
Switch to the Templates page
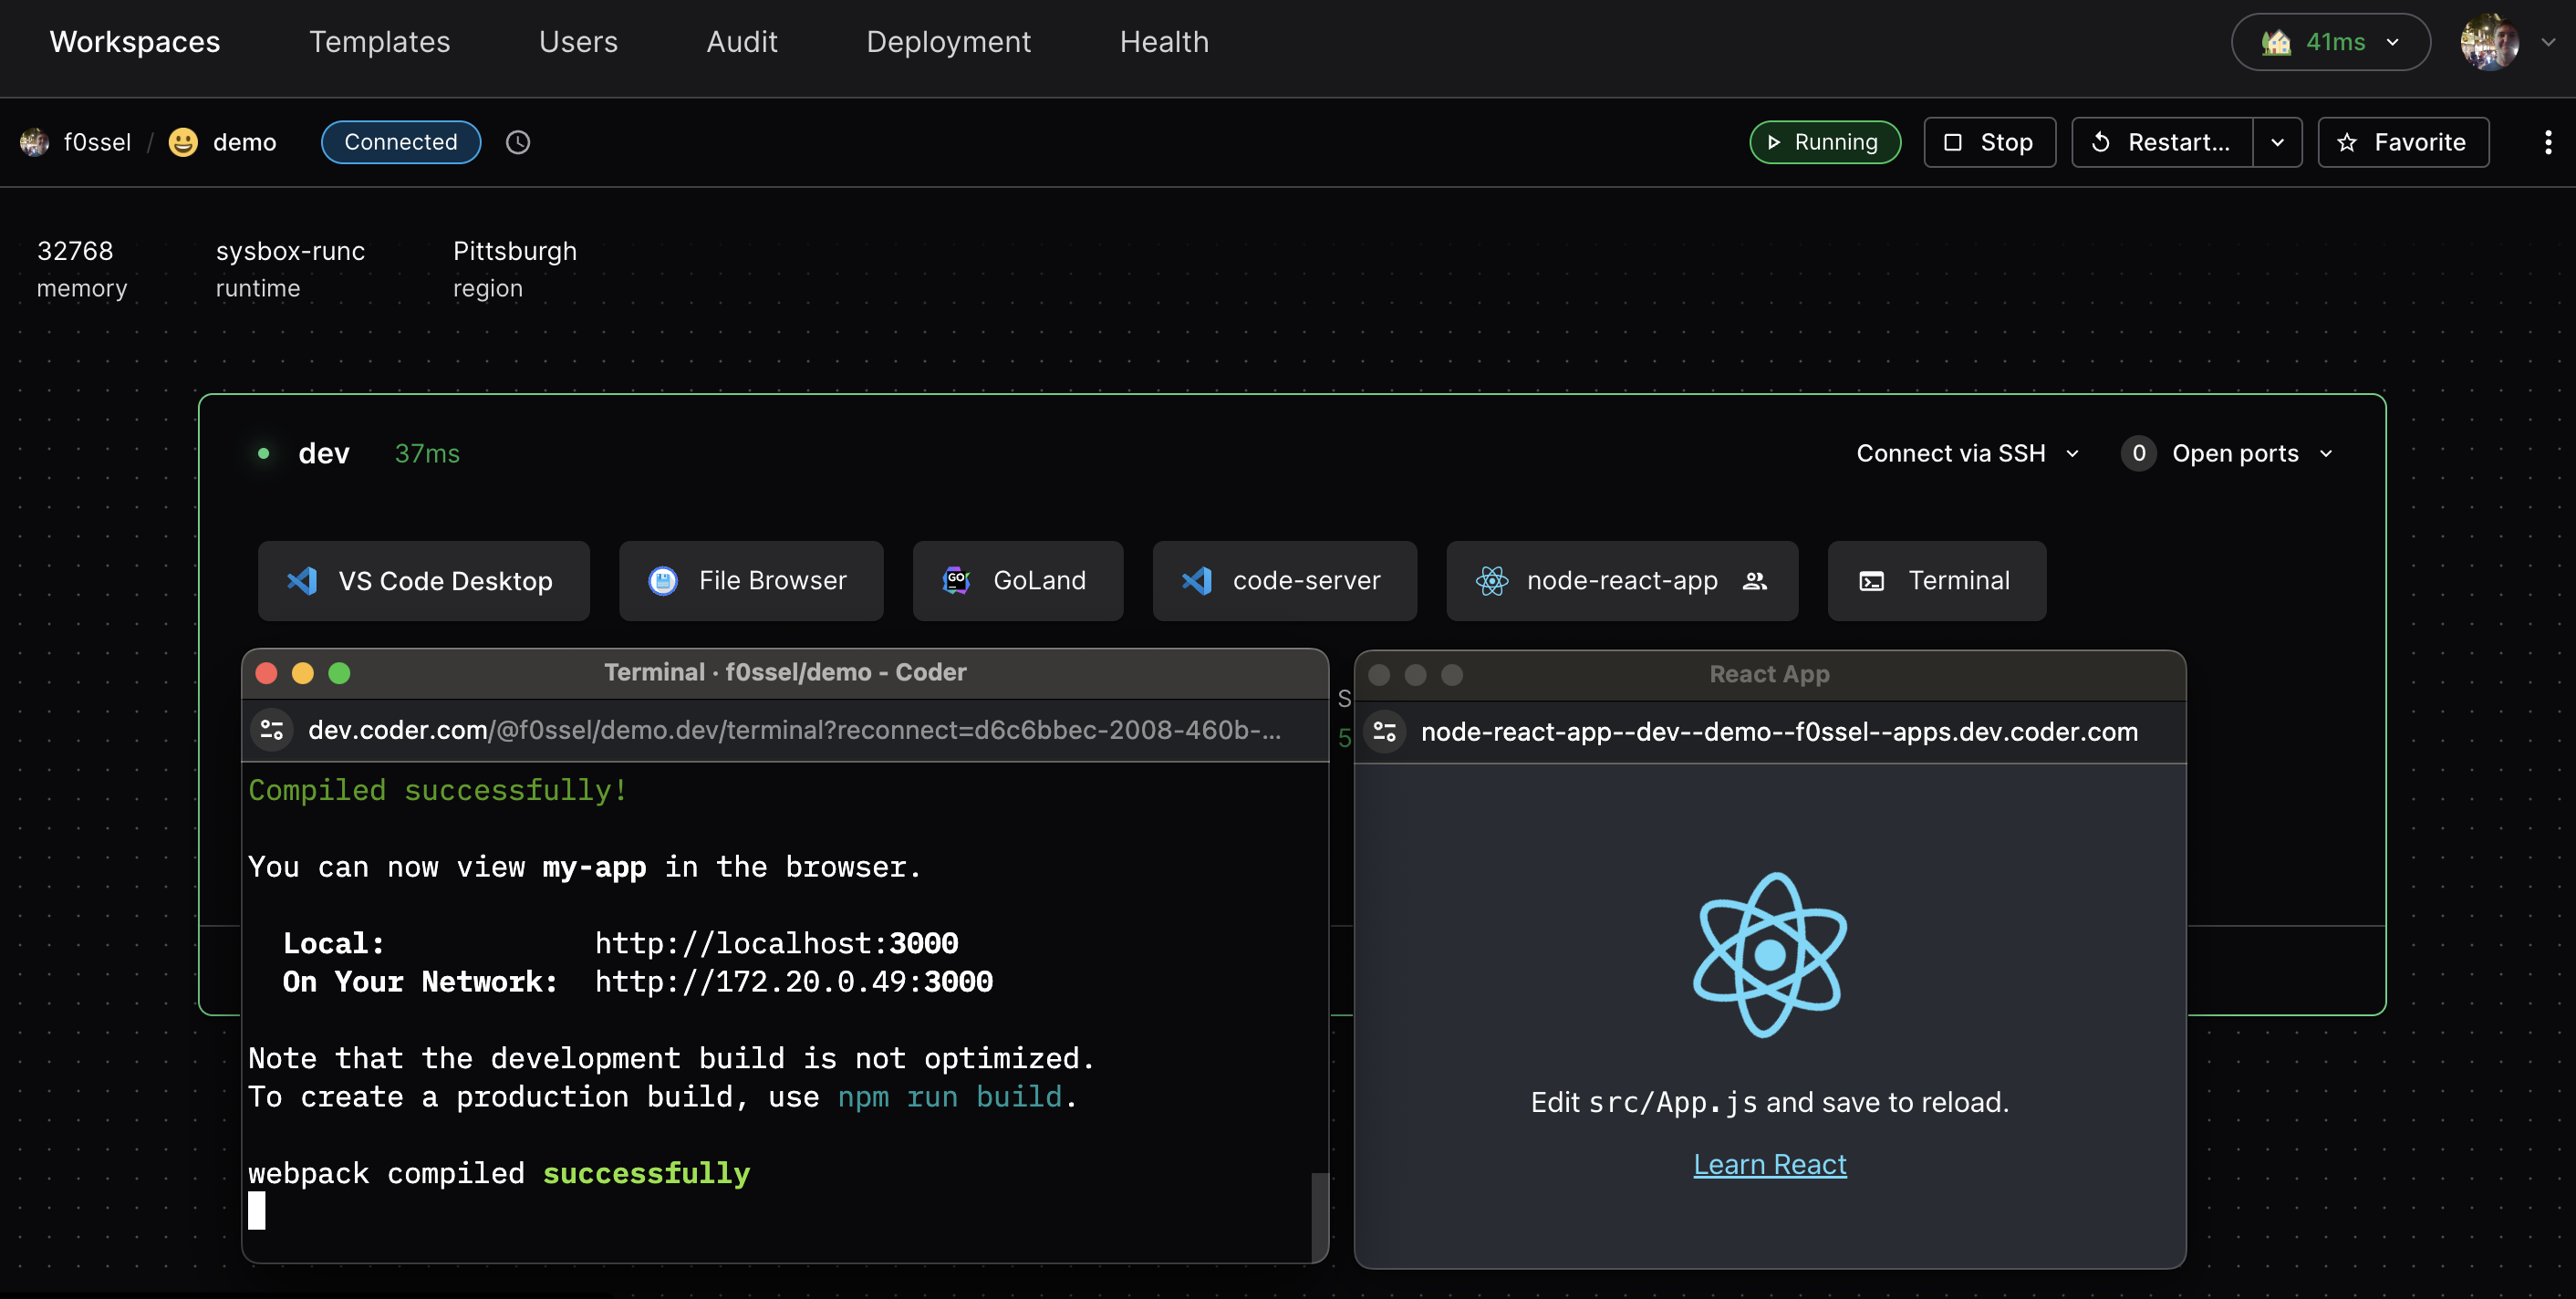coord(379,42)
